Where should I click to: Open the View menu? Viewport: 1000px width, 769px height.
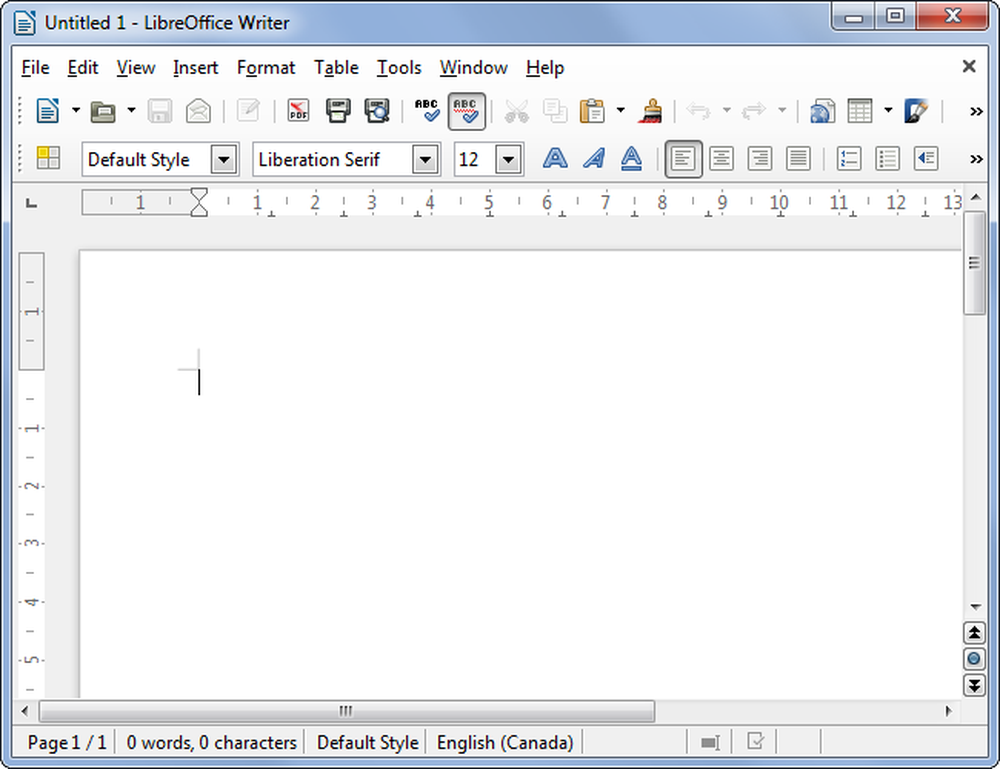click(x=136, y=68)
